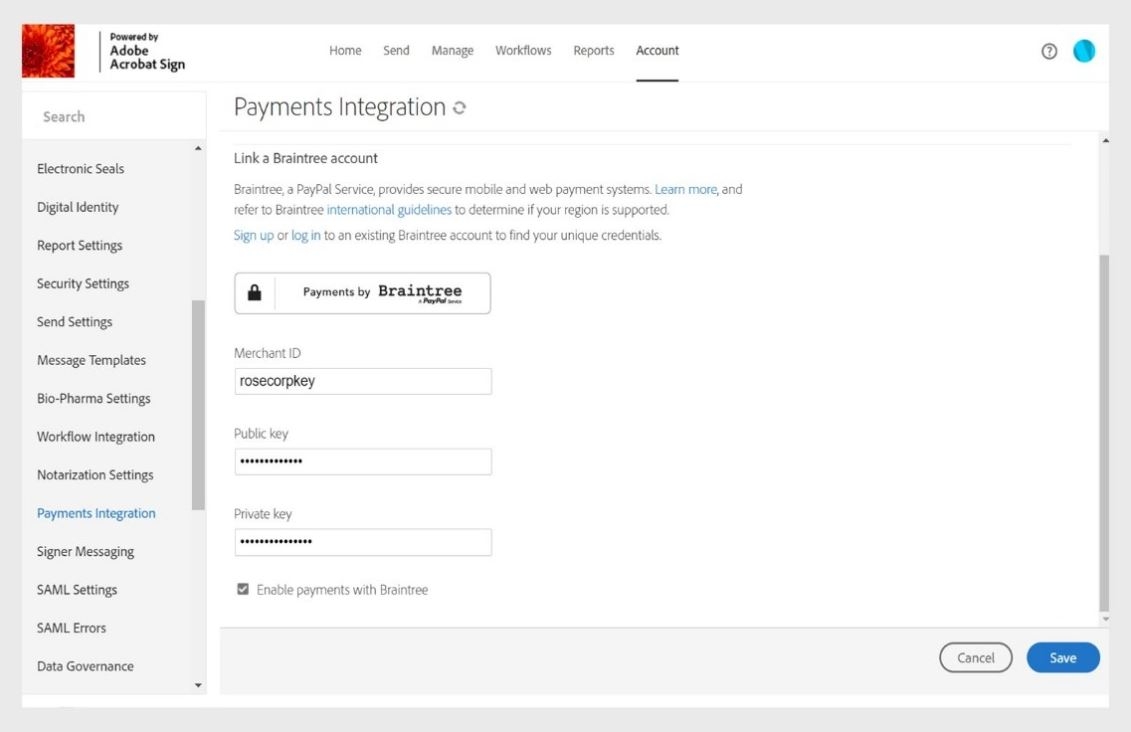Viewport: 1131px width, 732px height.
Task: Switch to the Account tab
Action: [657, 50]
